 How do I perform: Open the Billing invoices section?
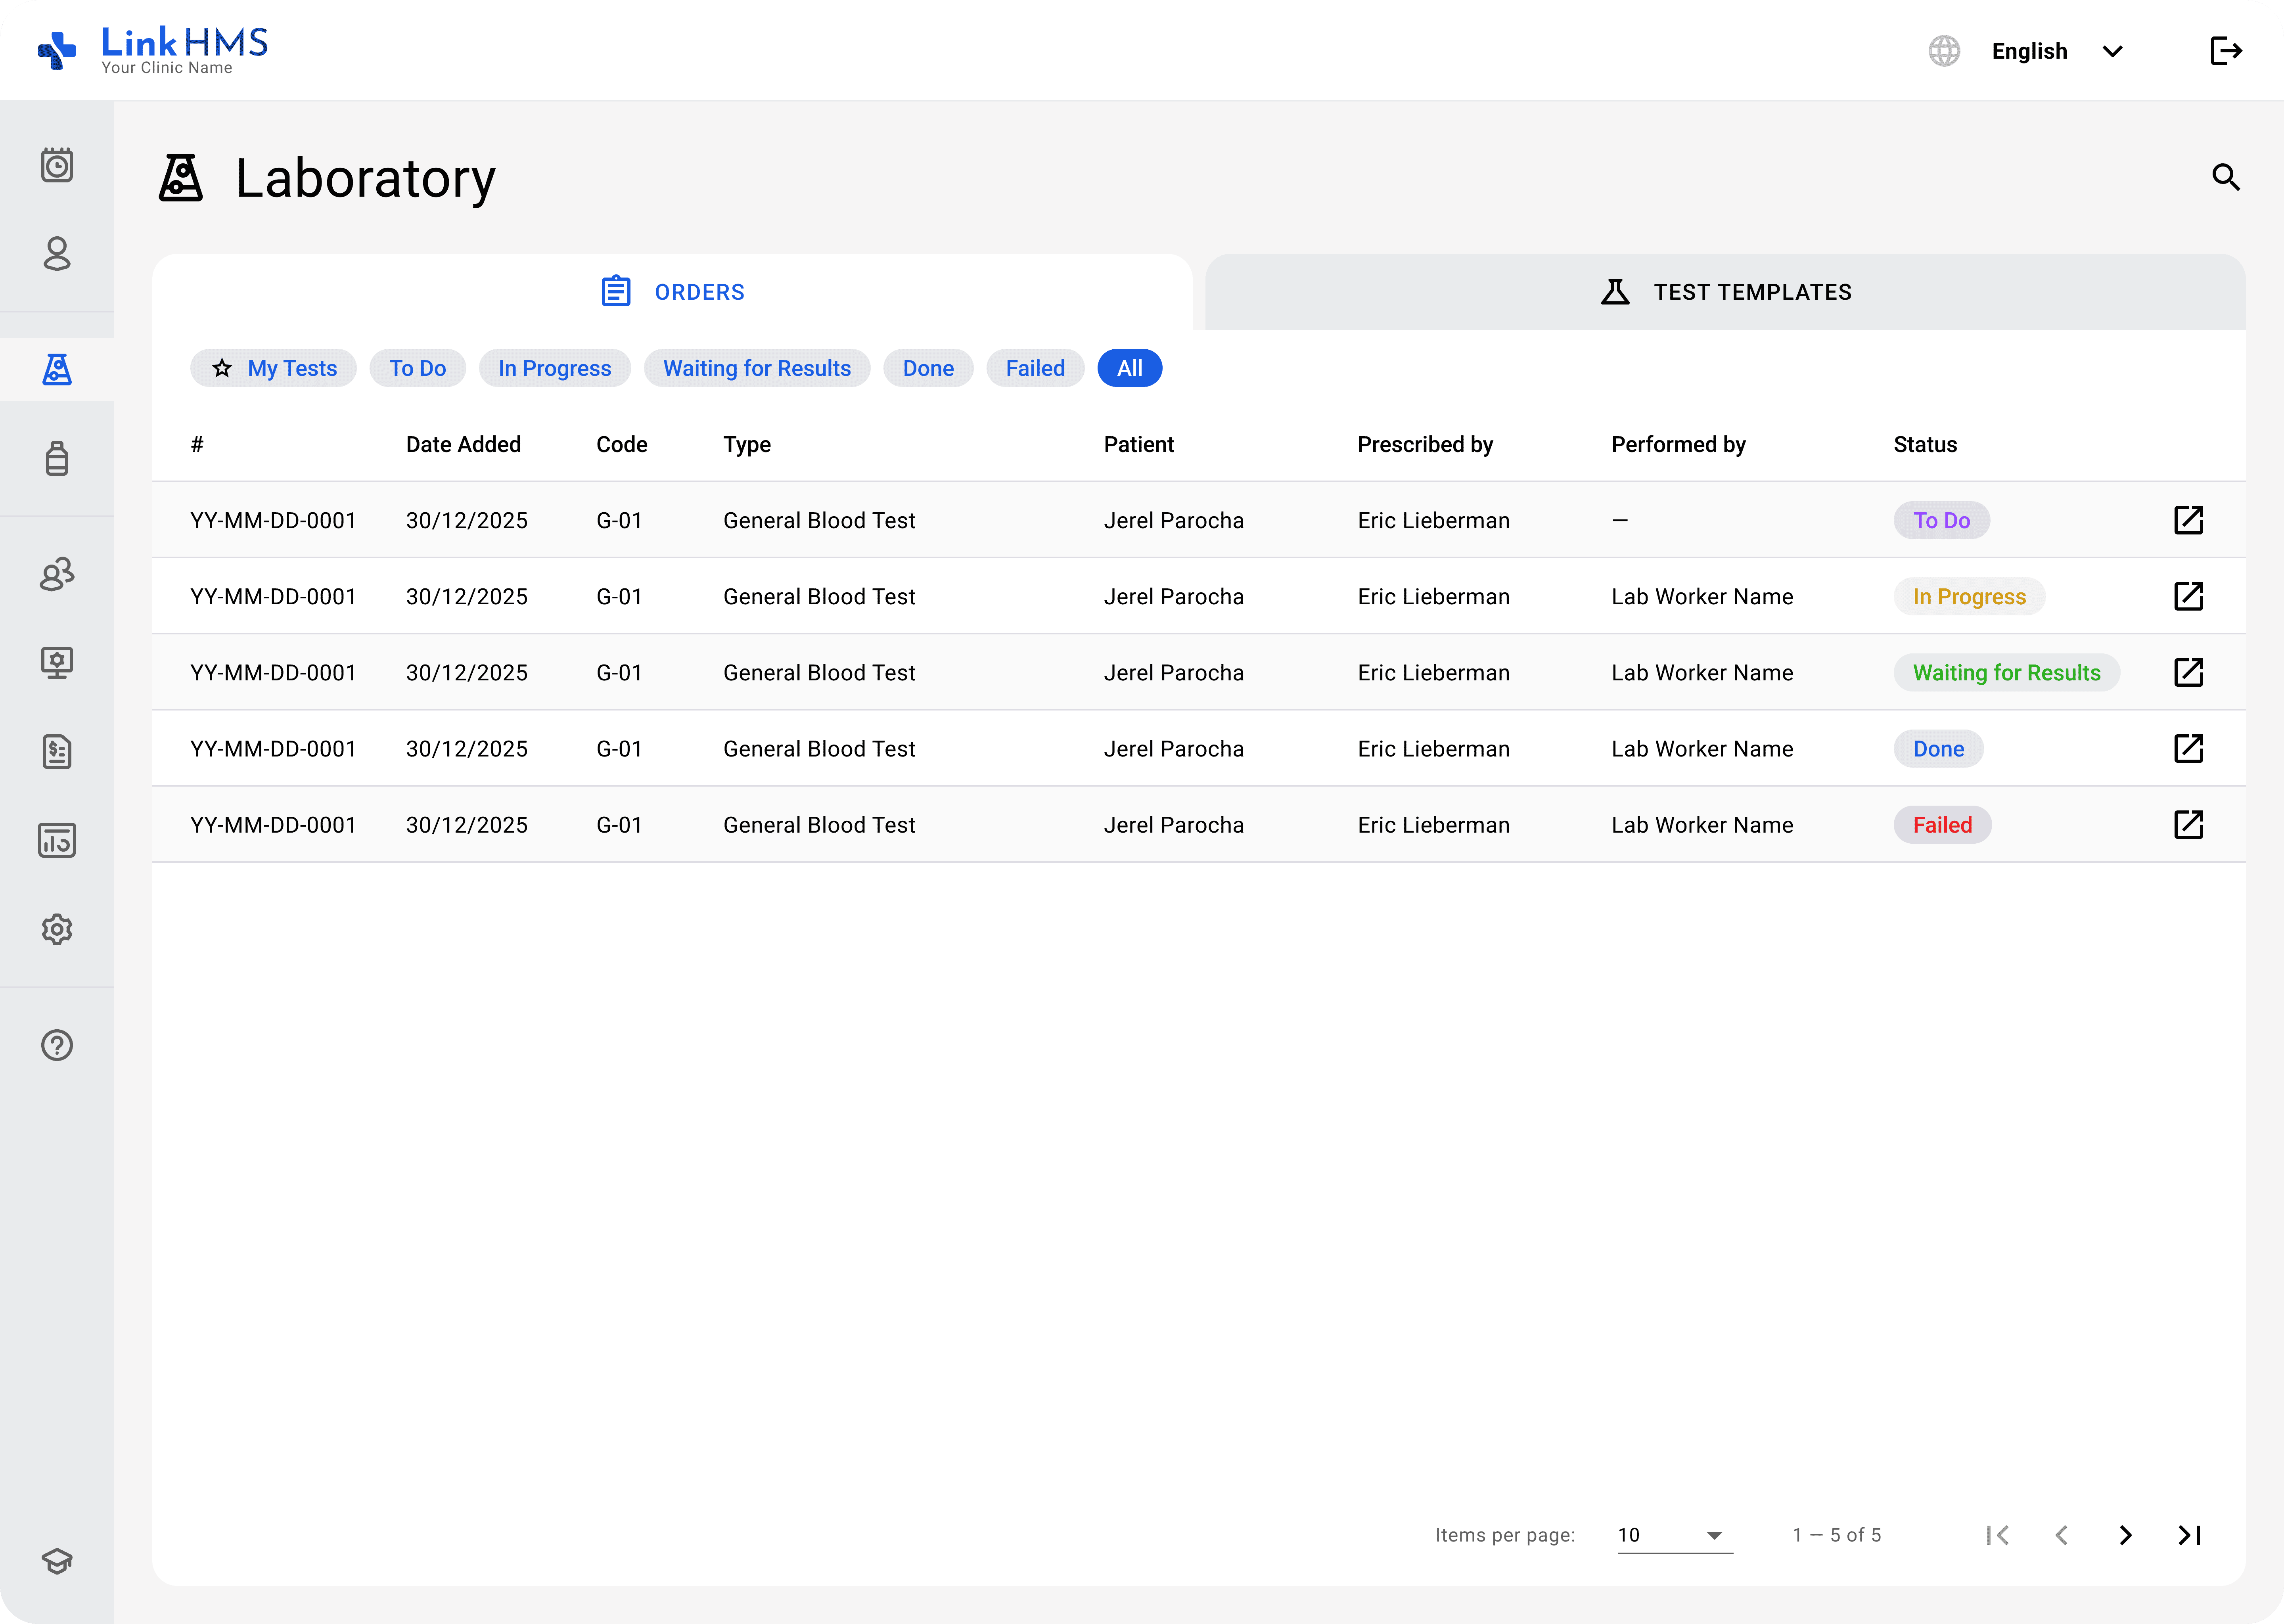pos(57,751)
